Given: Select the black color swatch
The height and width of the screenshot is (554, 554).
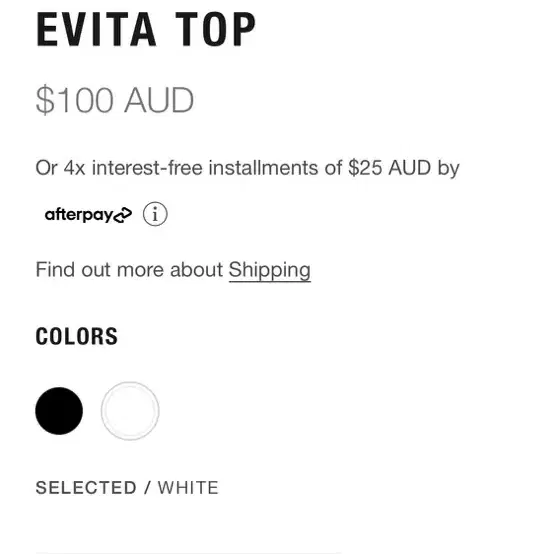Looking at the screenshot, I should tap(59, 411).
